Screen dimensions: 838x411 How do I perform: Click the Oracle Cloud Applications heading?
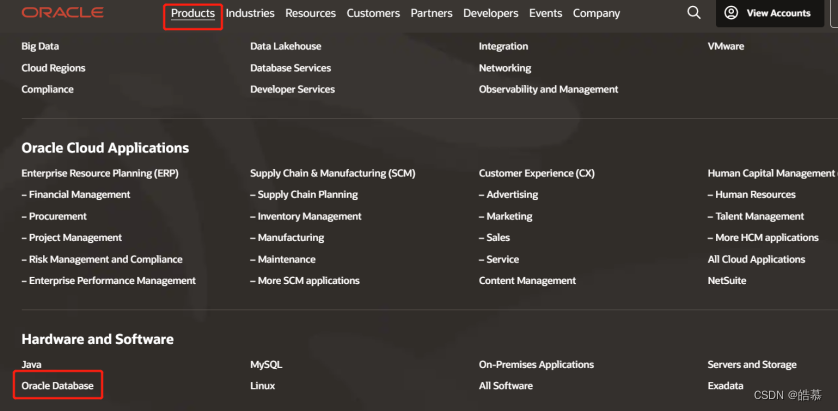click(x=105, y=148)
